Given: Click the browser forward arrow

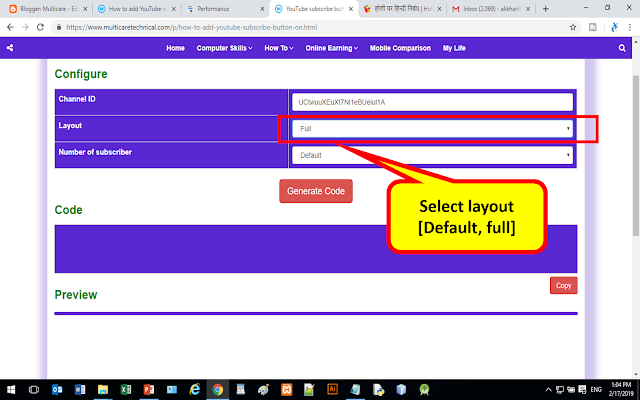Looking at the screenshot, I should (25, 27).
